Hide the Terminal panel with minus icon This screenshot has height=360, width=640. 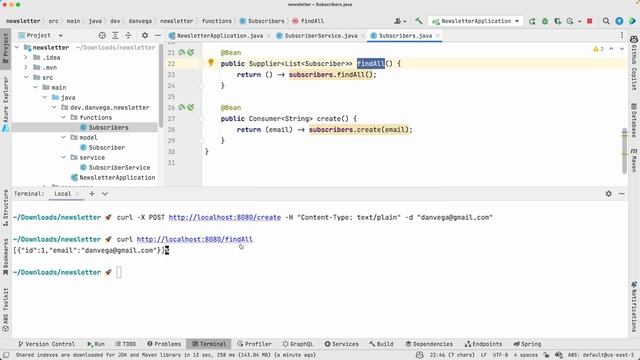tap(621, 193)
